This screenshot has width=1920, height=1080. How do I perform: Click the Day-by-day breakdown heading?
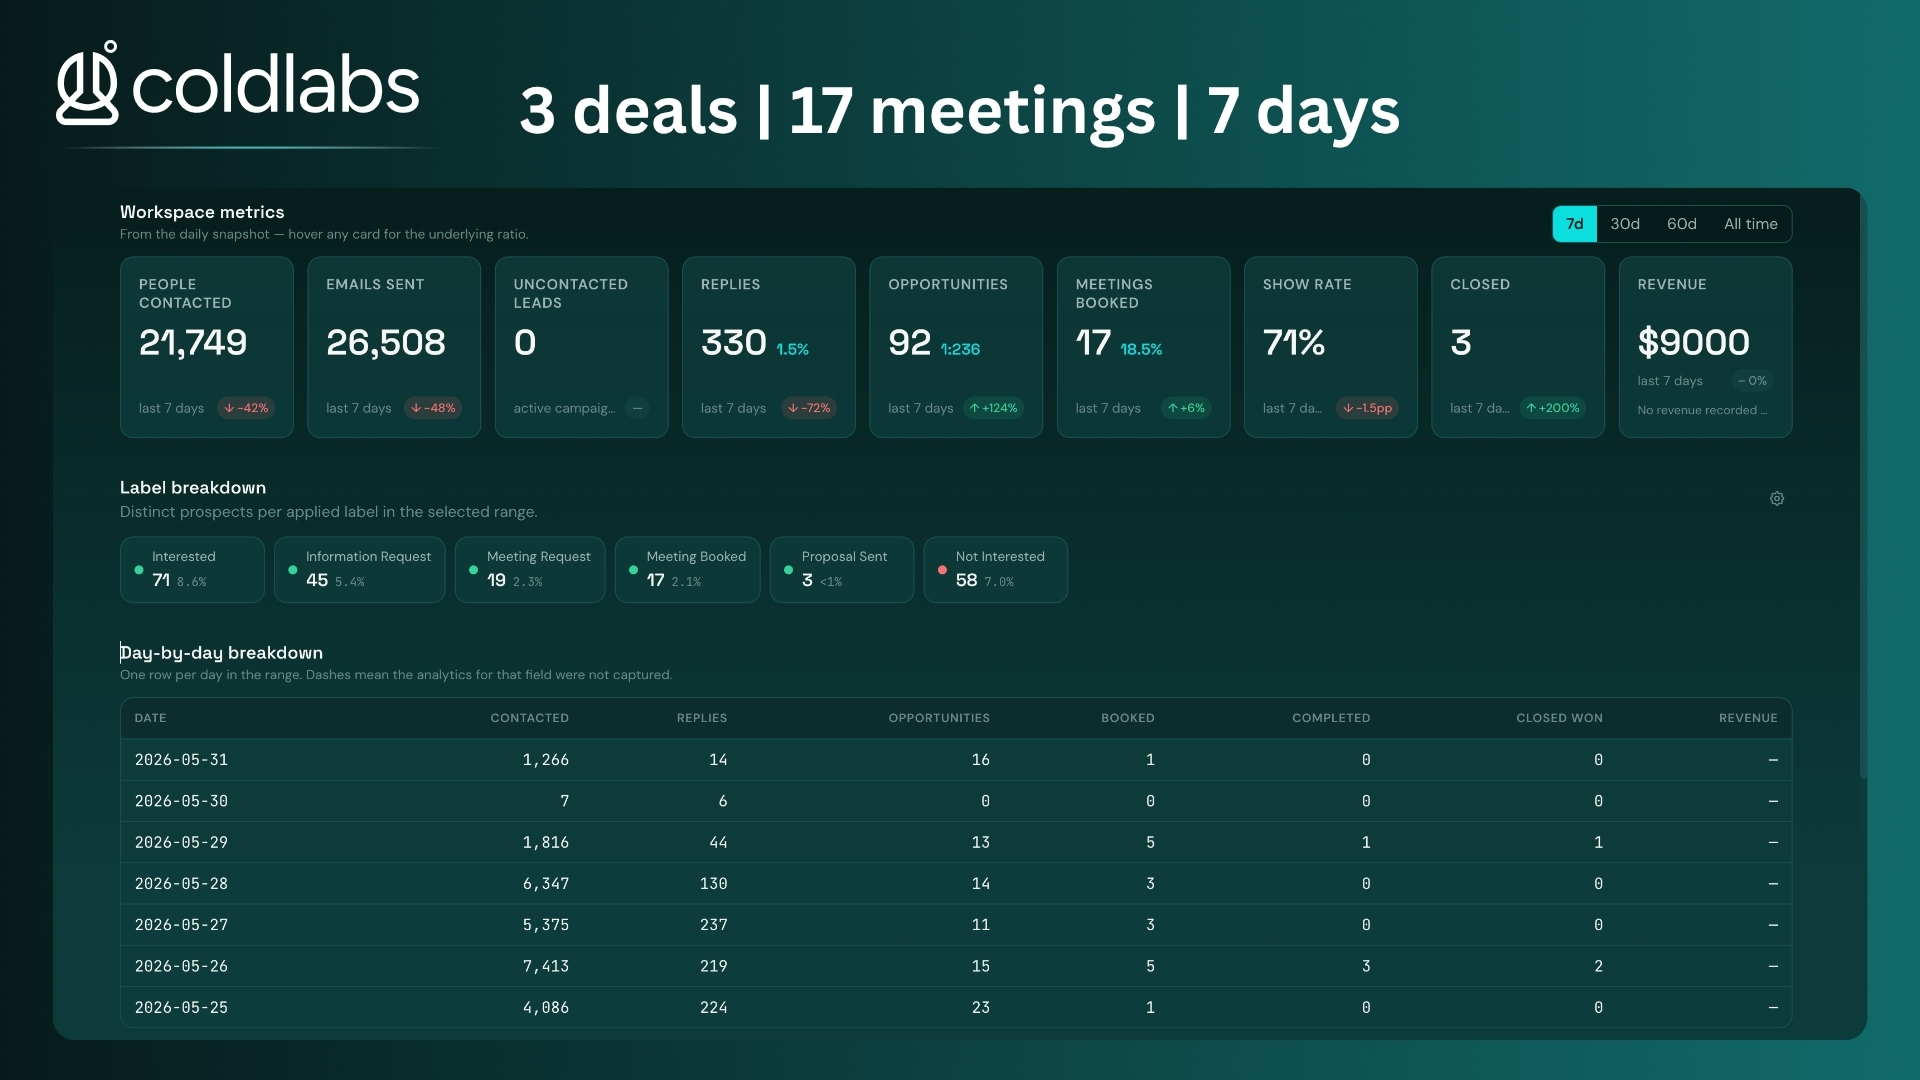(221, 653)
